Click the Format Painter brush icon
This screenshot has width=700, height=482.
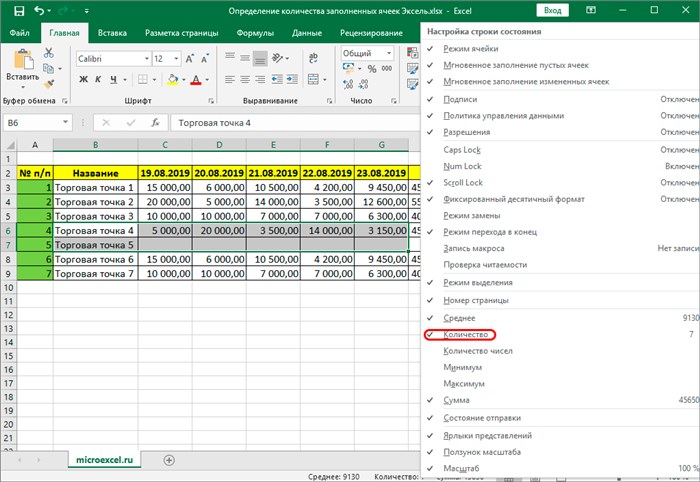click(49, 83)
